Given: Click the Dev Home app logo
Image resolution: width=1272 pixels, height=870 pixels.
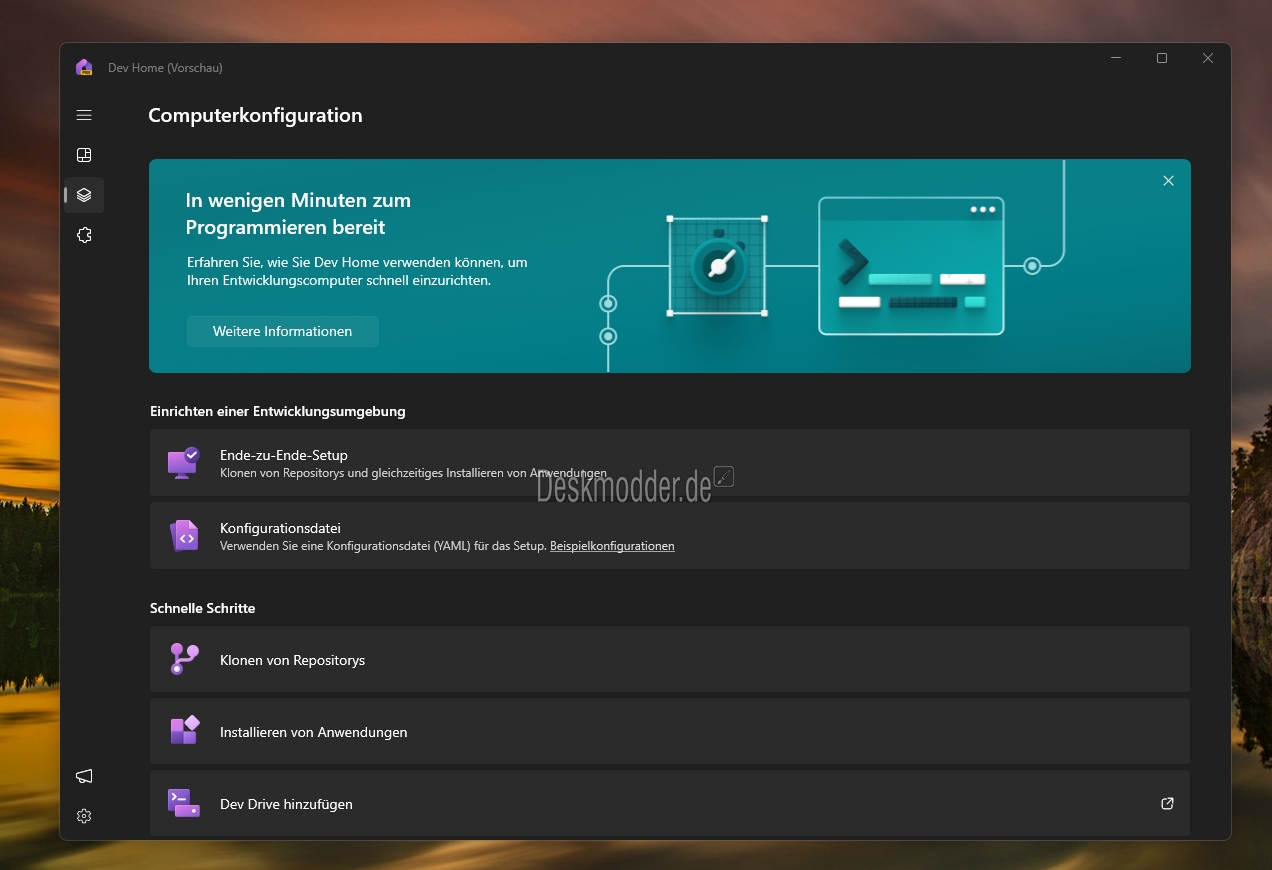Looking at the screenshot, I should point(84,67).
